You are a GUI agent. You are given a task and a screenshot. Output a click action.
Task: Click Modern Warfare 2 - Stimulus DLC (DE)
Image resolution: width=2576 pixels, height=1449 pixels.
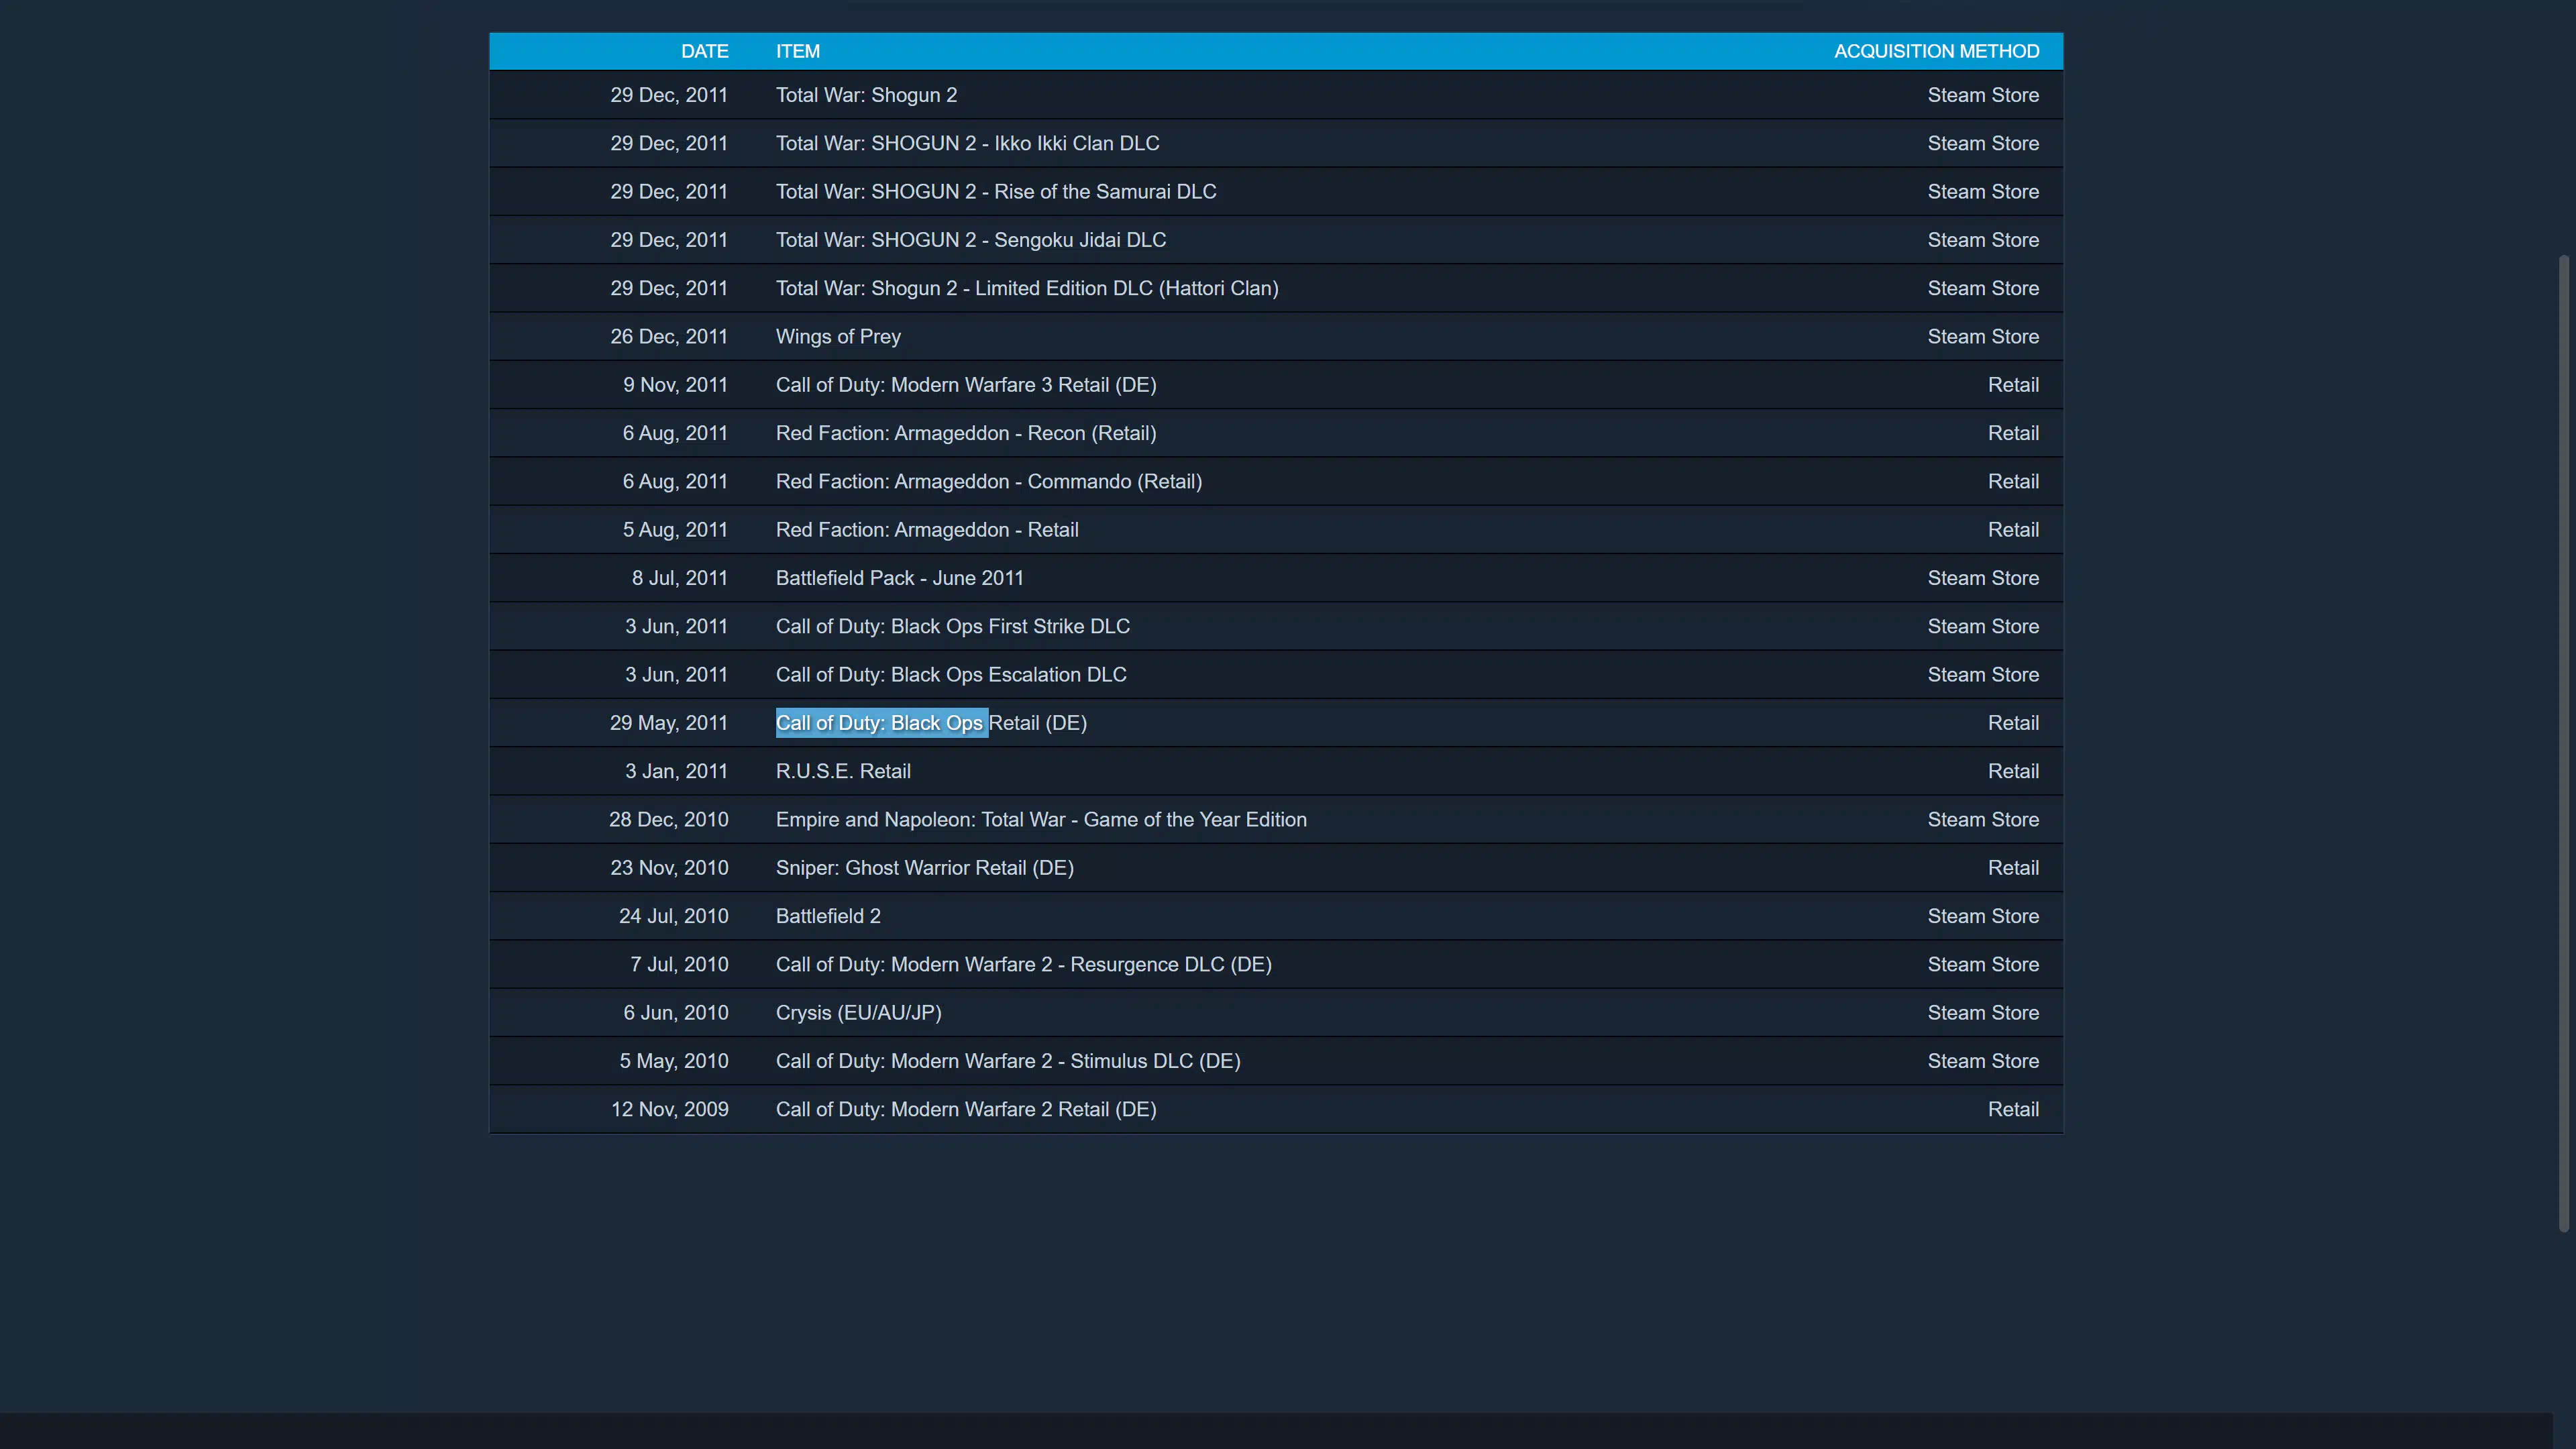point(1008,1061)
